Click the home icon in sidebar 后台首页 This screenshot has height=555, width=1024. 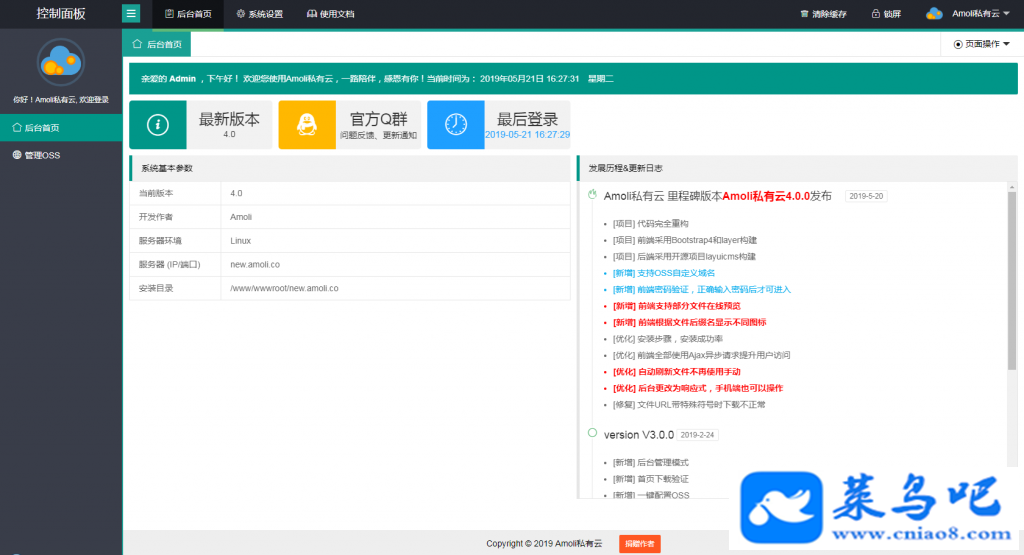coord(17,127)
